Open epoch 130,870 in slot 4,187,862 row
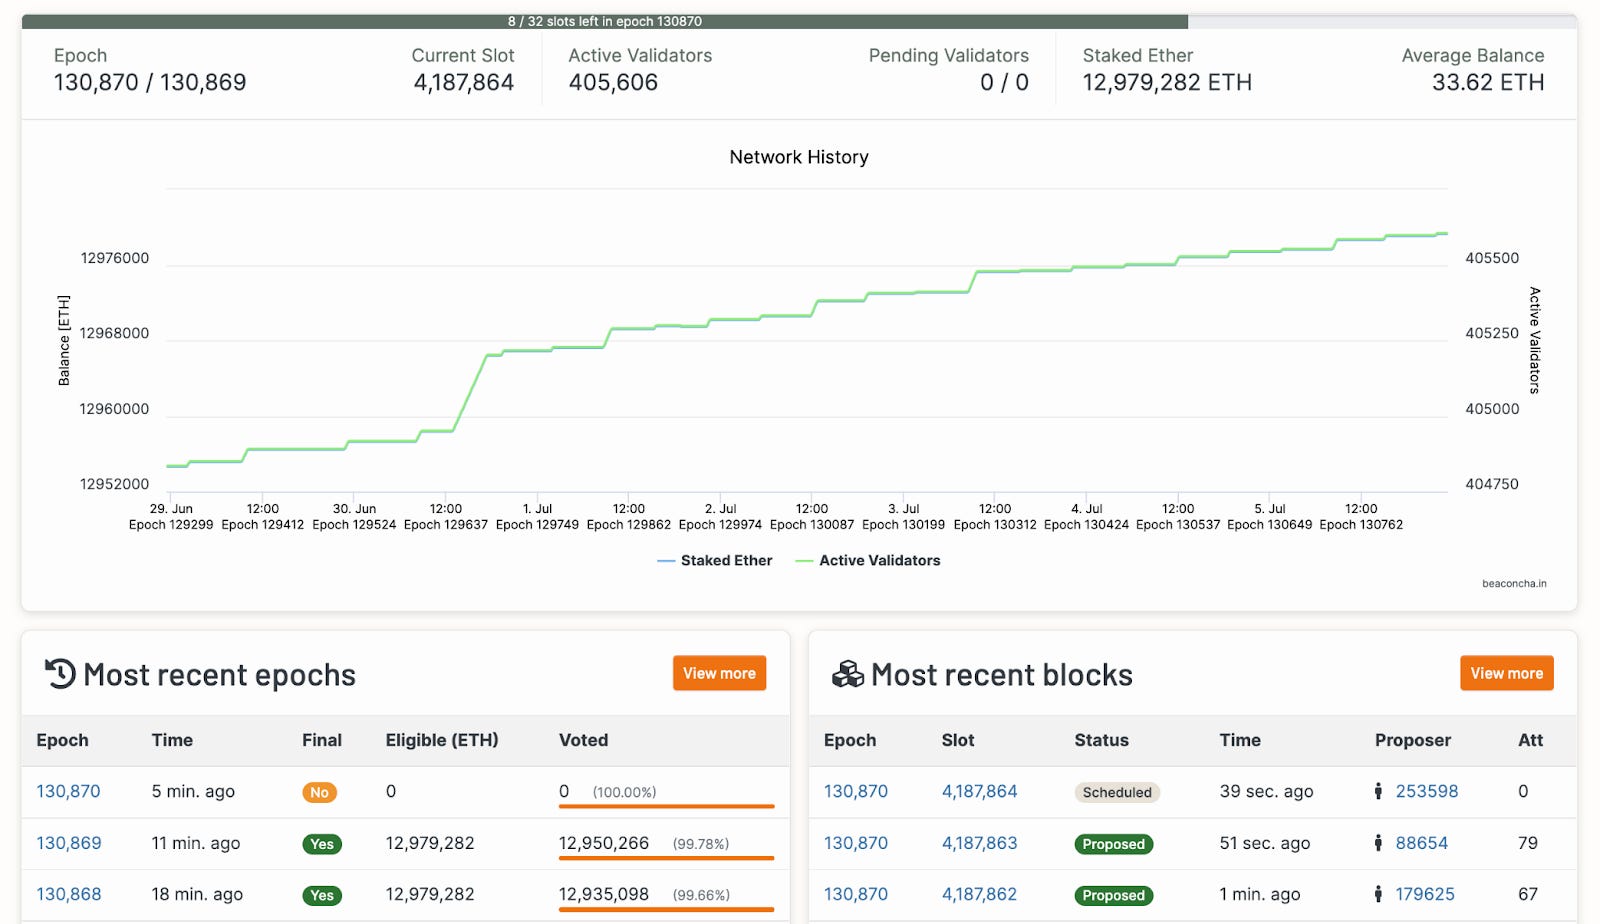This screenshot has height=924, width=1600. click(855, 894)
